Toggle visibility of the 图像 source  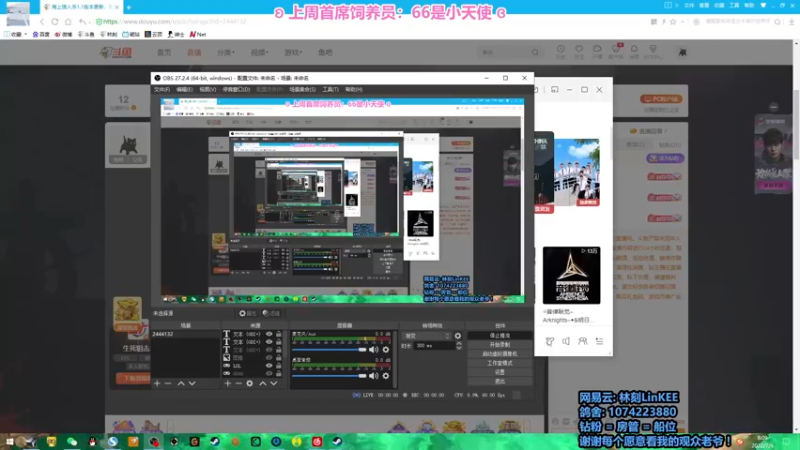[269, 358]
